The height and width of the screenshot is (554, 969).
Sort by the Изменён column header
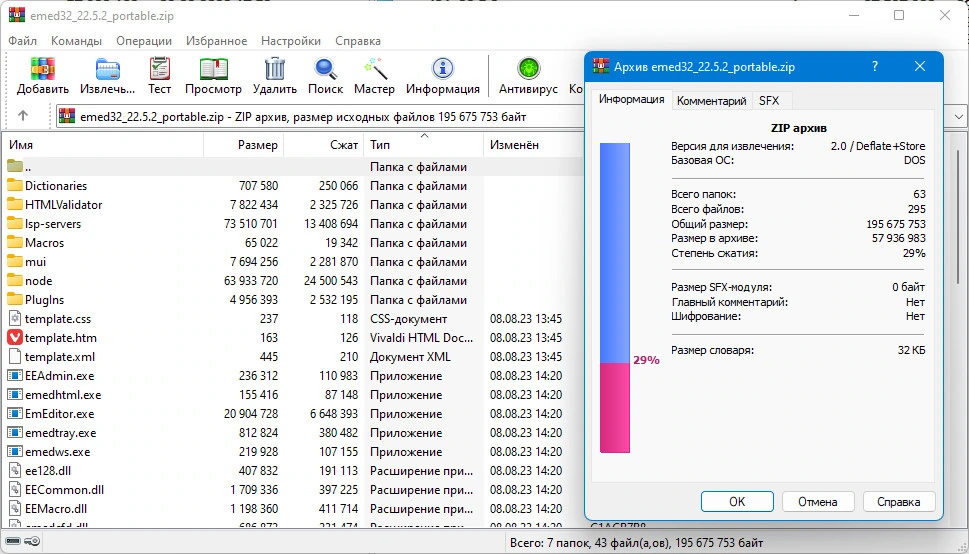pyautogui.click(x=533, y=145)
